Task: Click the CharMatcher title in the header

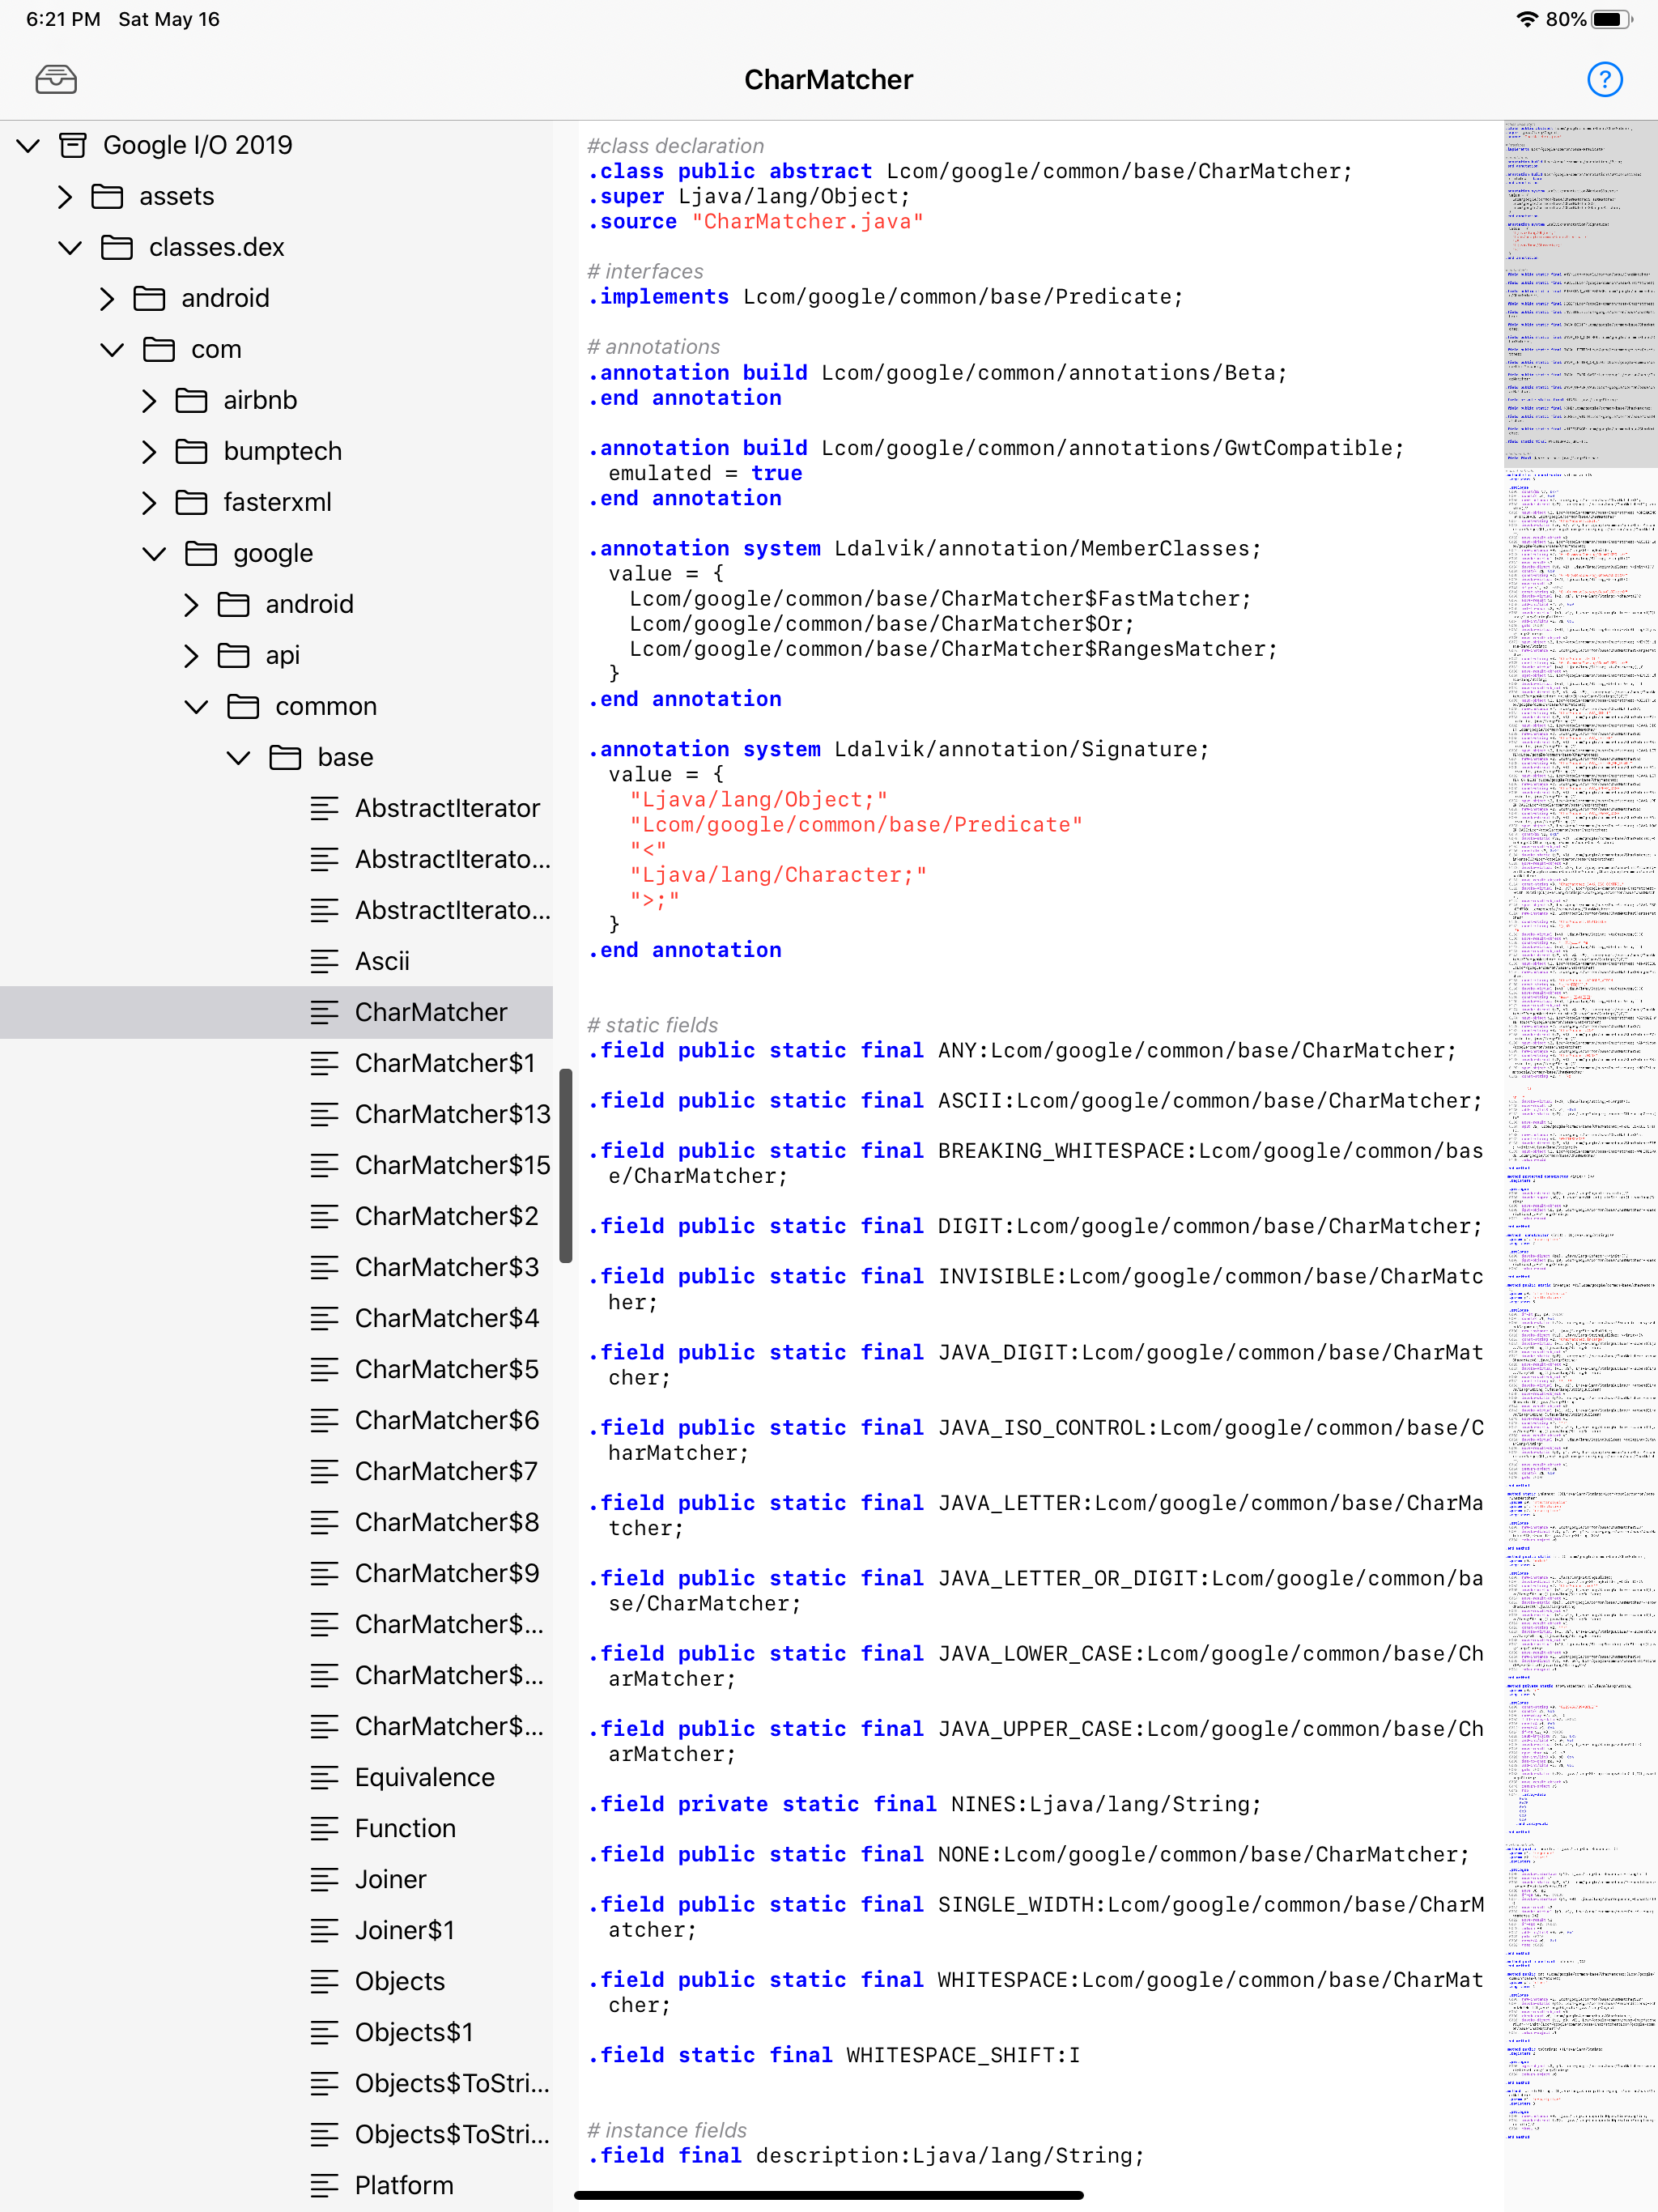Action: [828, 80]
